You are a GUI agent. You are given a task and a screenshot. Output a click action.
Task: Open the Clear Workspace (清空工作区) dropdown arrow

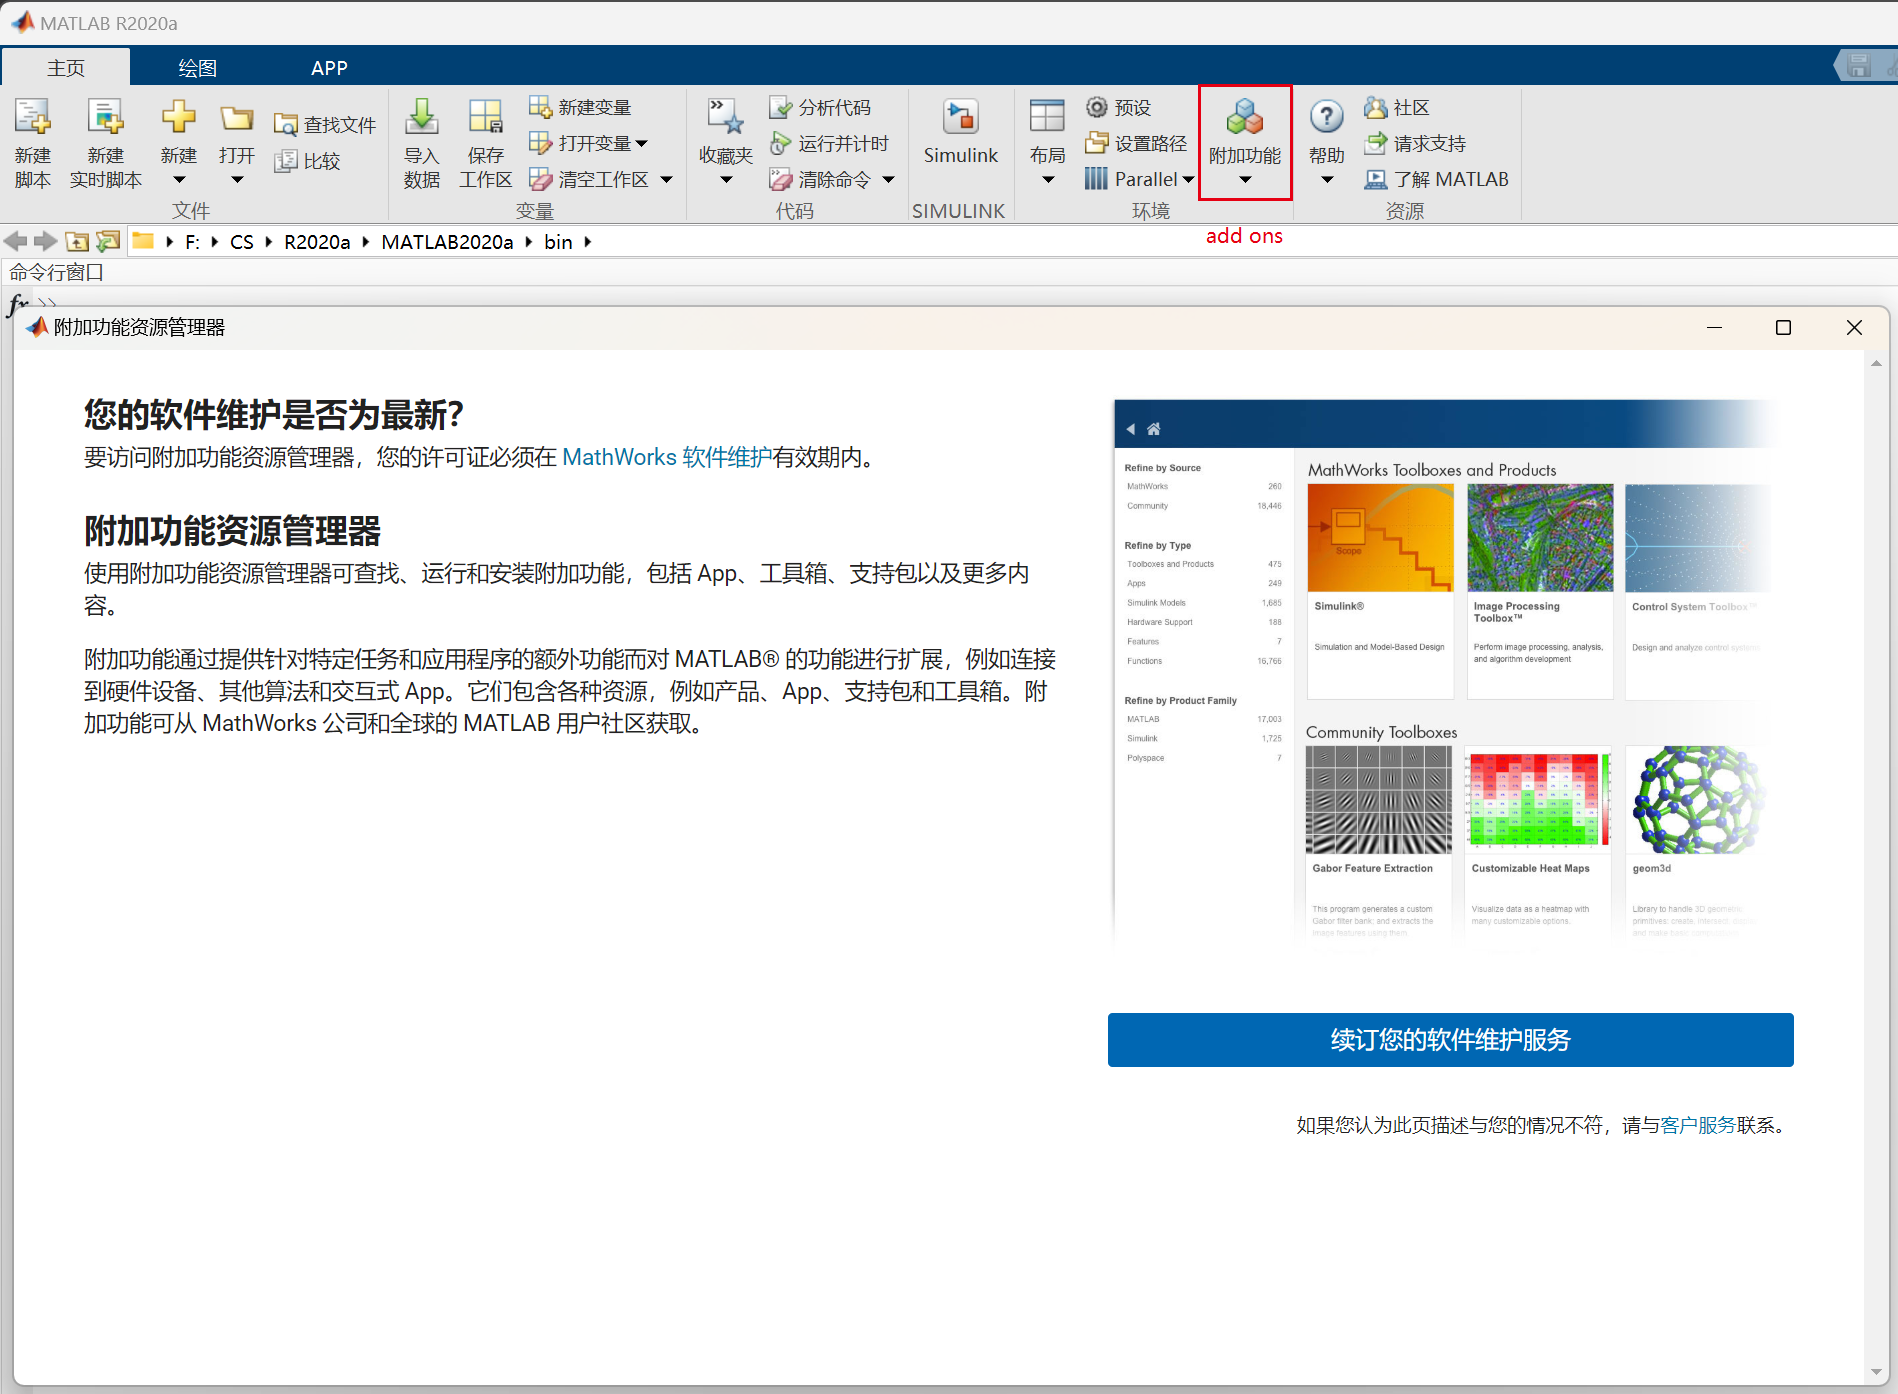point(667,180)
